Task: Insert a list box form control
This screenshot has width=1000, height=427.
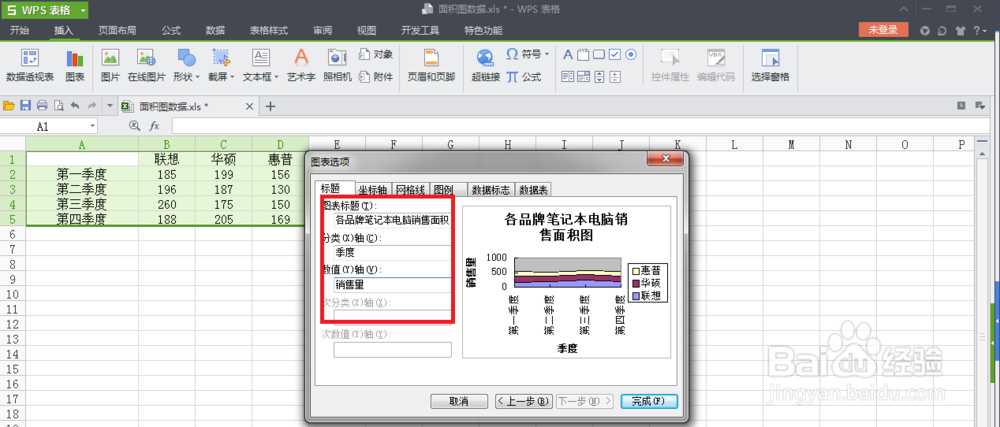Action: tap(568, 77)
